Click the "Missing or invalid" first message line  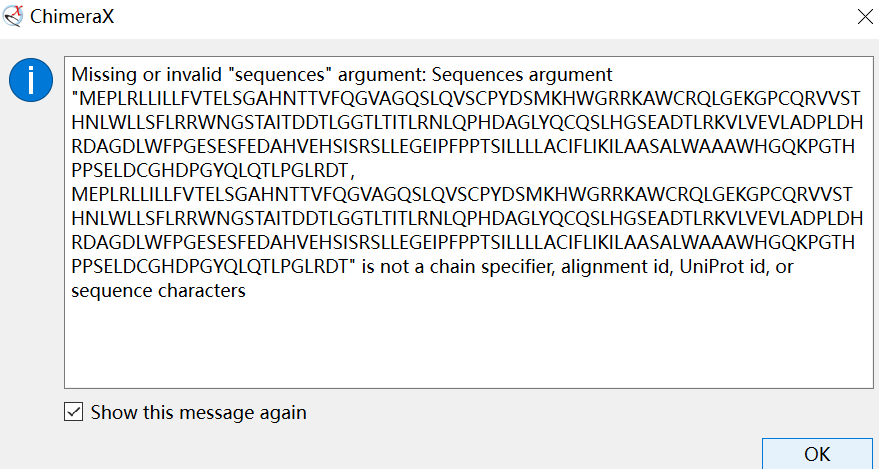pyautogui.click(x=341, y=76)
